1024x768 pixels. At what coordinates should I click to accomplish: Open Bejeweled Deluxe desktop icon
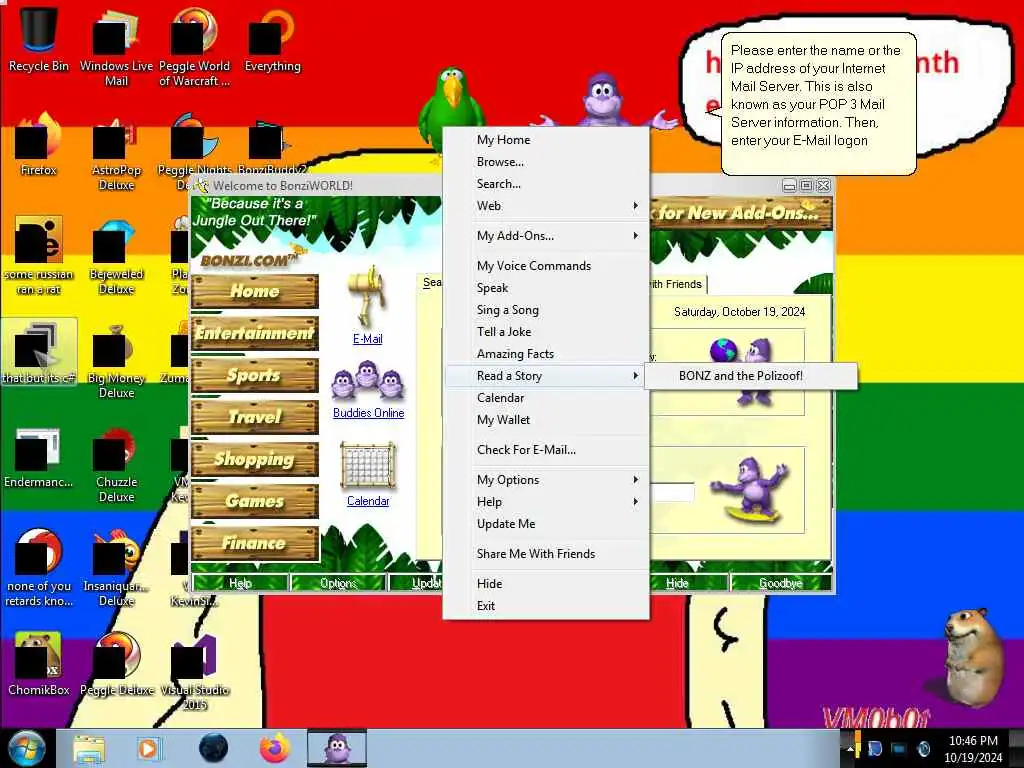[x=116, y=256]
